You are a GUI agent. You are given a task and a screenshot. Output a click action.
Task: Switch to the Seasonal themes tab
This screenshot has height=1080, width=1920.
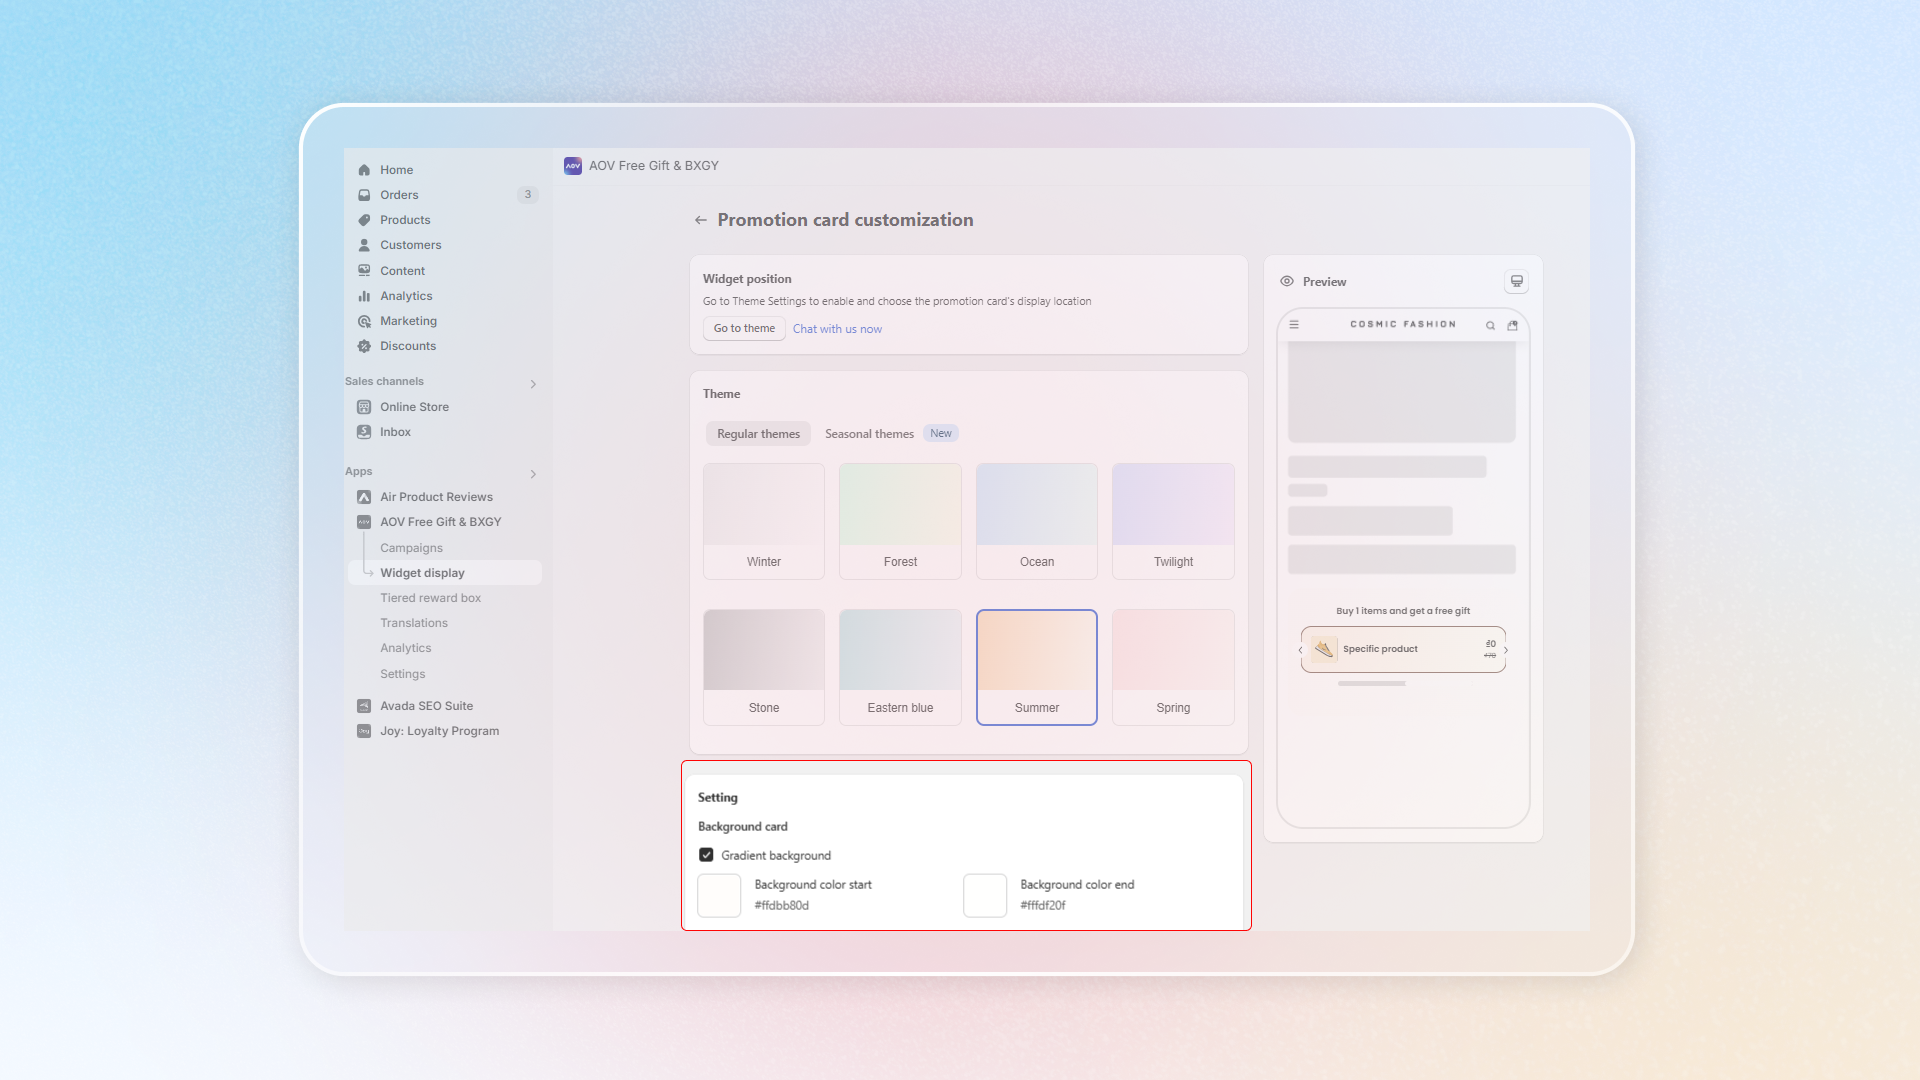(x=869, y=434)
